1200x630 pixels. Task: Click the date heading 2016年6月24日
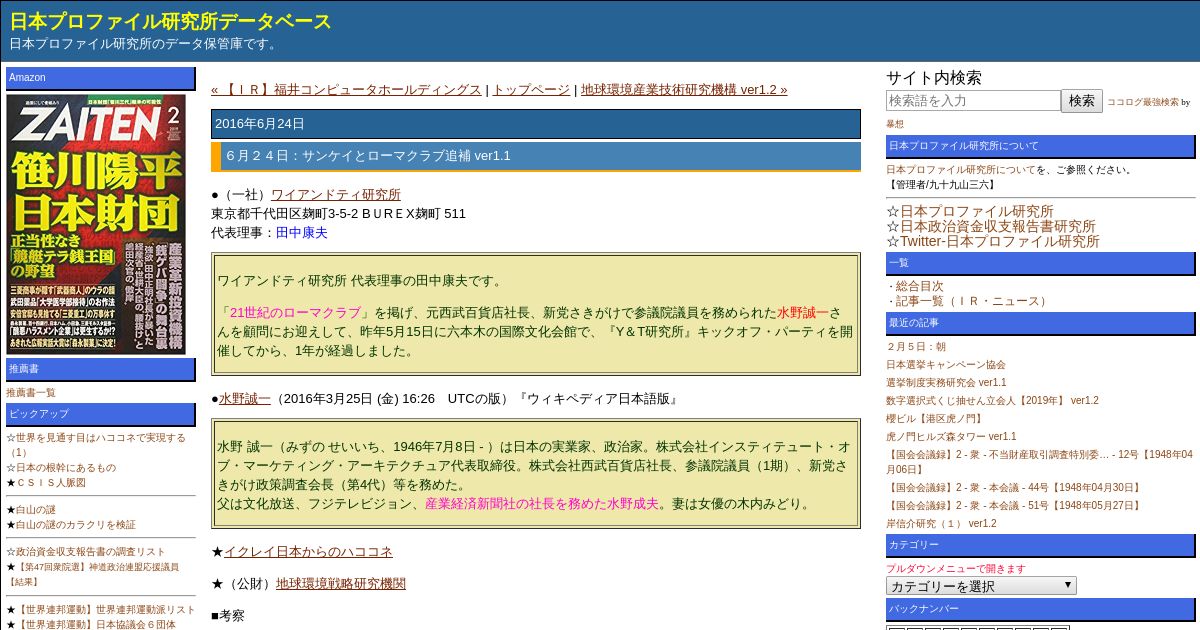pyautogui.click(x=536, y=124)
